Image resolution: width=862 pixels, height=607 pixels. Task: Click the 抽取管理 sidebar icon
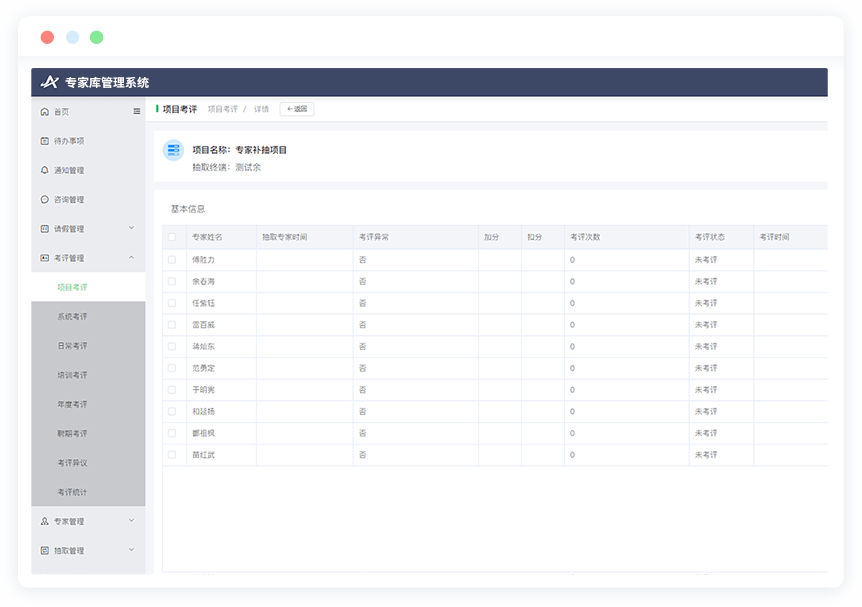(44, 550)
